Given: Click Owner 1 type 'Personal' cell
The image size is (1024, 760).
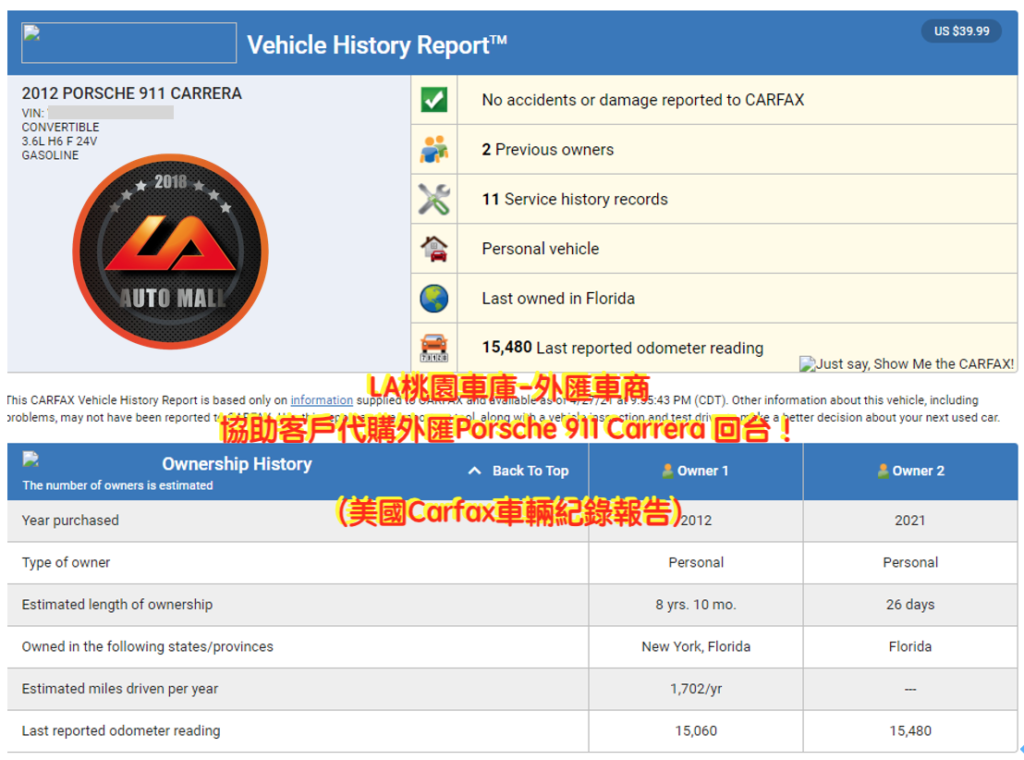Looking at the screenshot, I should [x=696, y=562].
